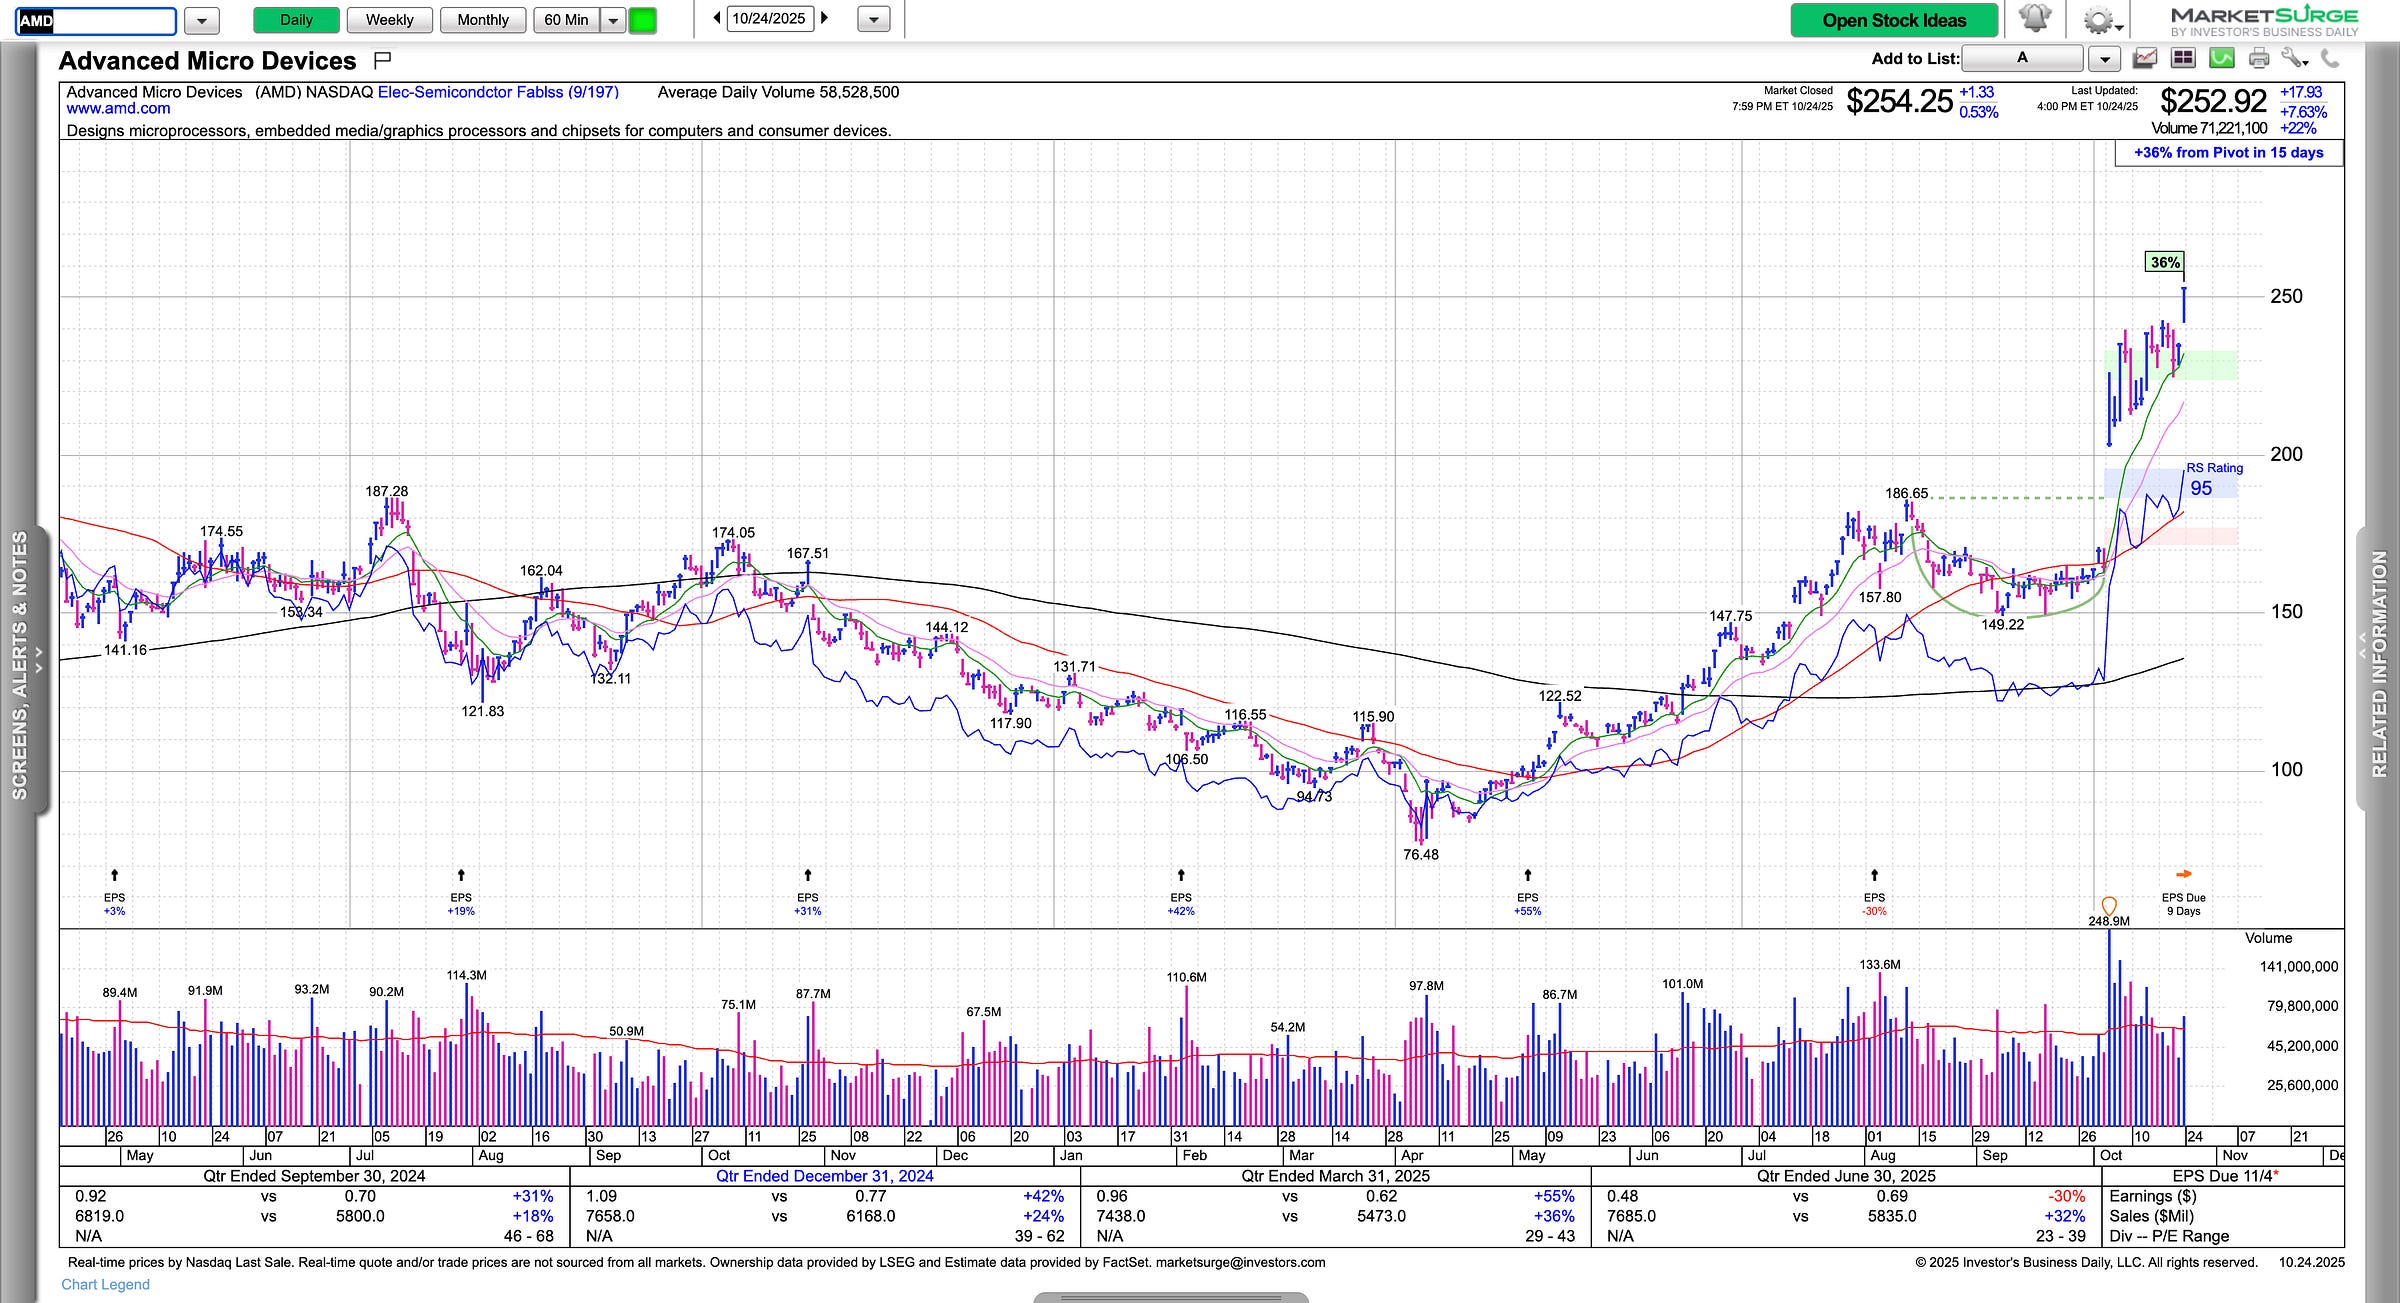Click the AMD symbol input field
The width and height of the screenshot is (2400, 1303).
tap(95, 20)
